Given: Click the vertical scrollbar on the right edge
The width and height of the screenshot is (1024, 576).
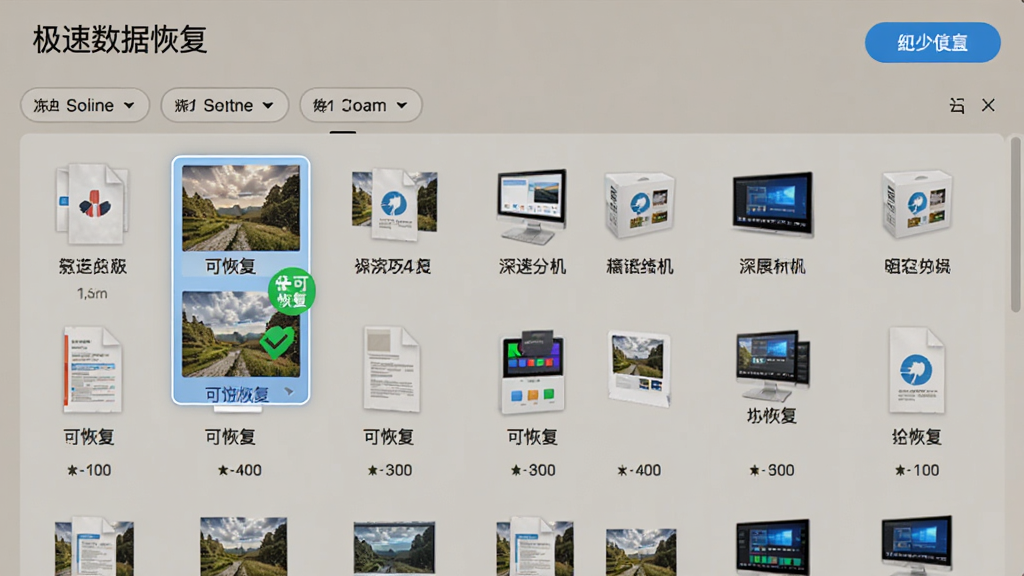Looking at the screenshot, I should tap(1016, 223).
